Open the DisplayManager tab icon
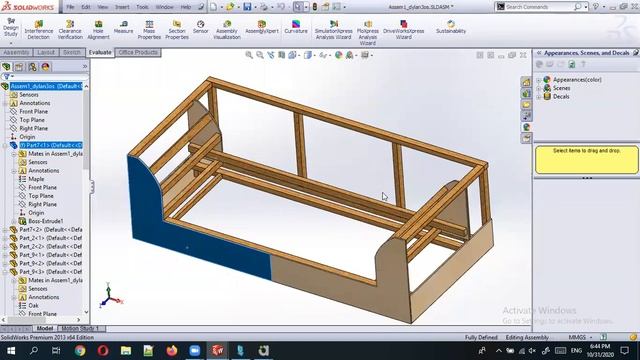 (45, 67)
